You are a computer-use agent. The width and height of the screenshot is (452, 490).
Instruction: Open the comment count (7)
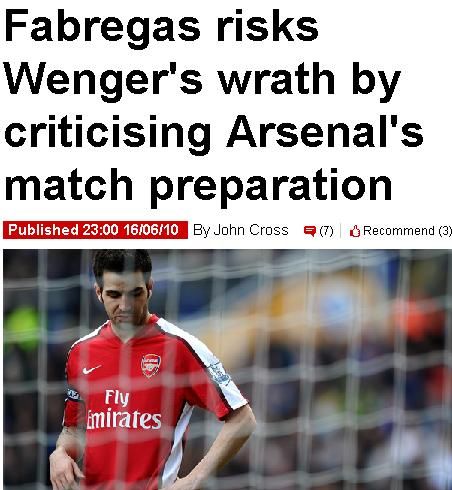(x=326, y=231)
